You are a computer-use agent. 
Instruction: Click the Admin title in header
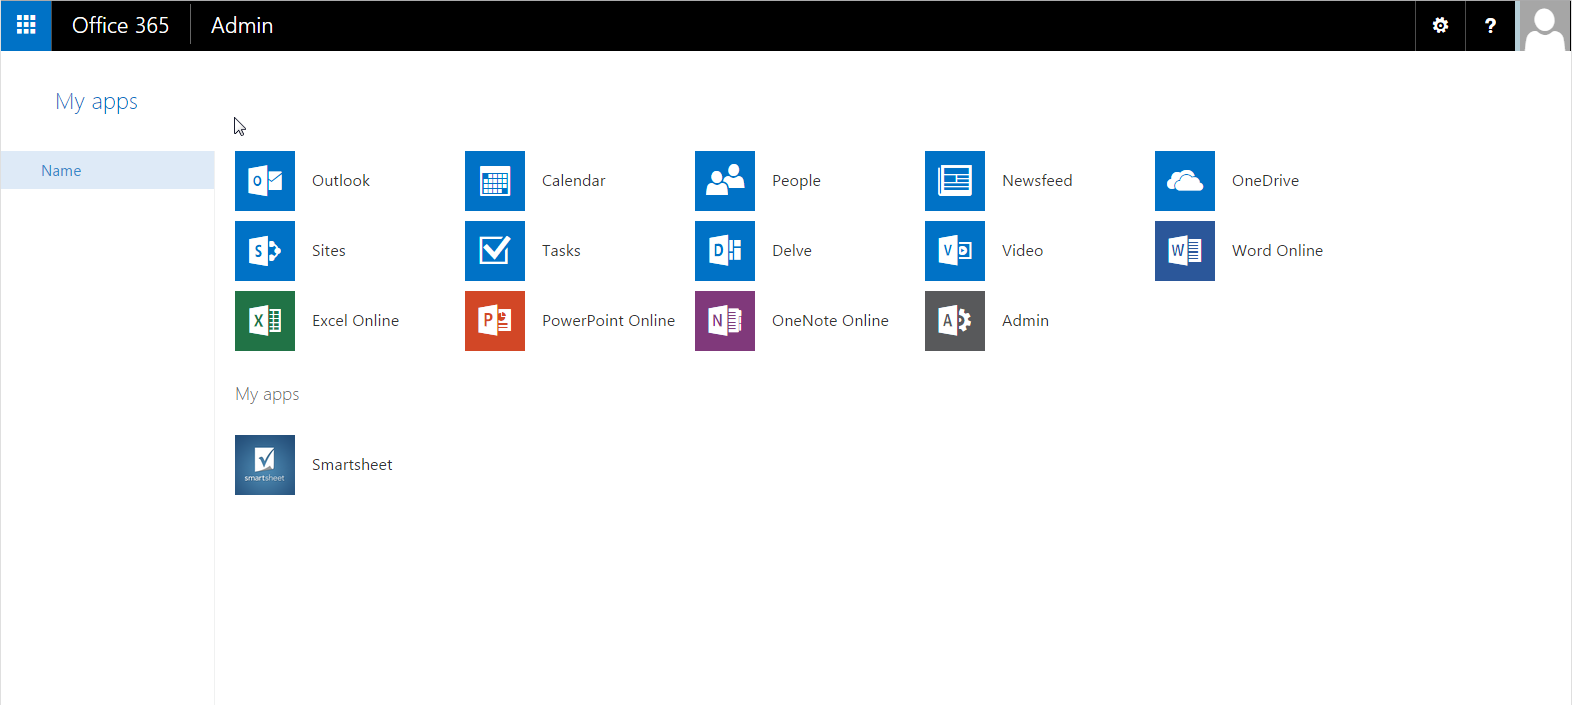pyautogui.click(x=242, y=25)
